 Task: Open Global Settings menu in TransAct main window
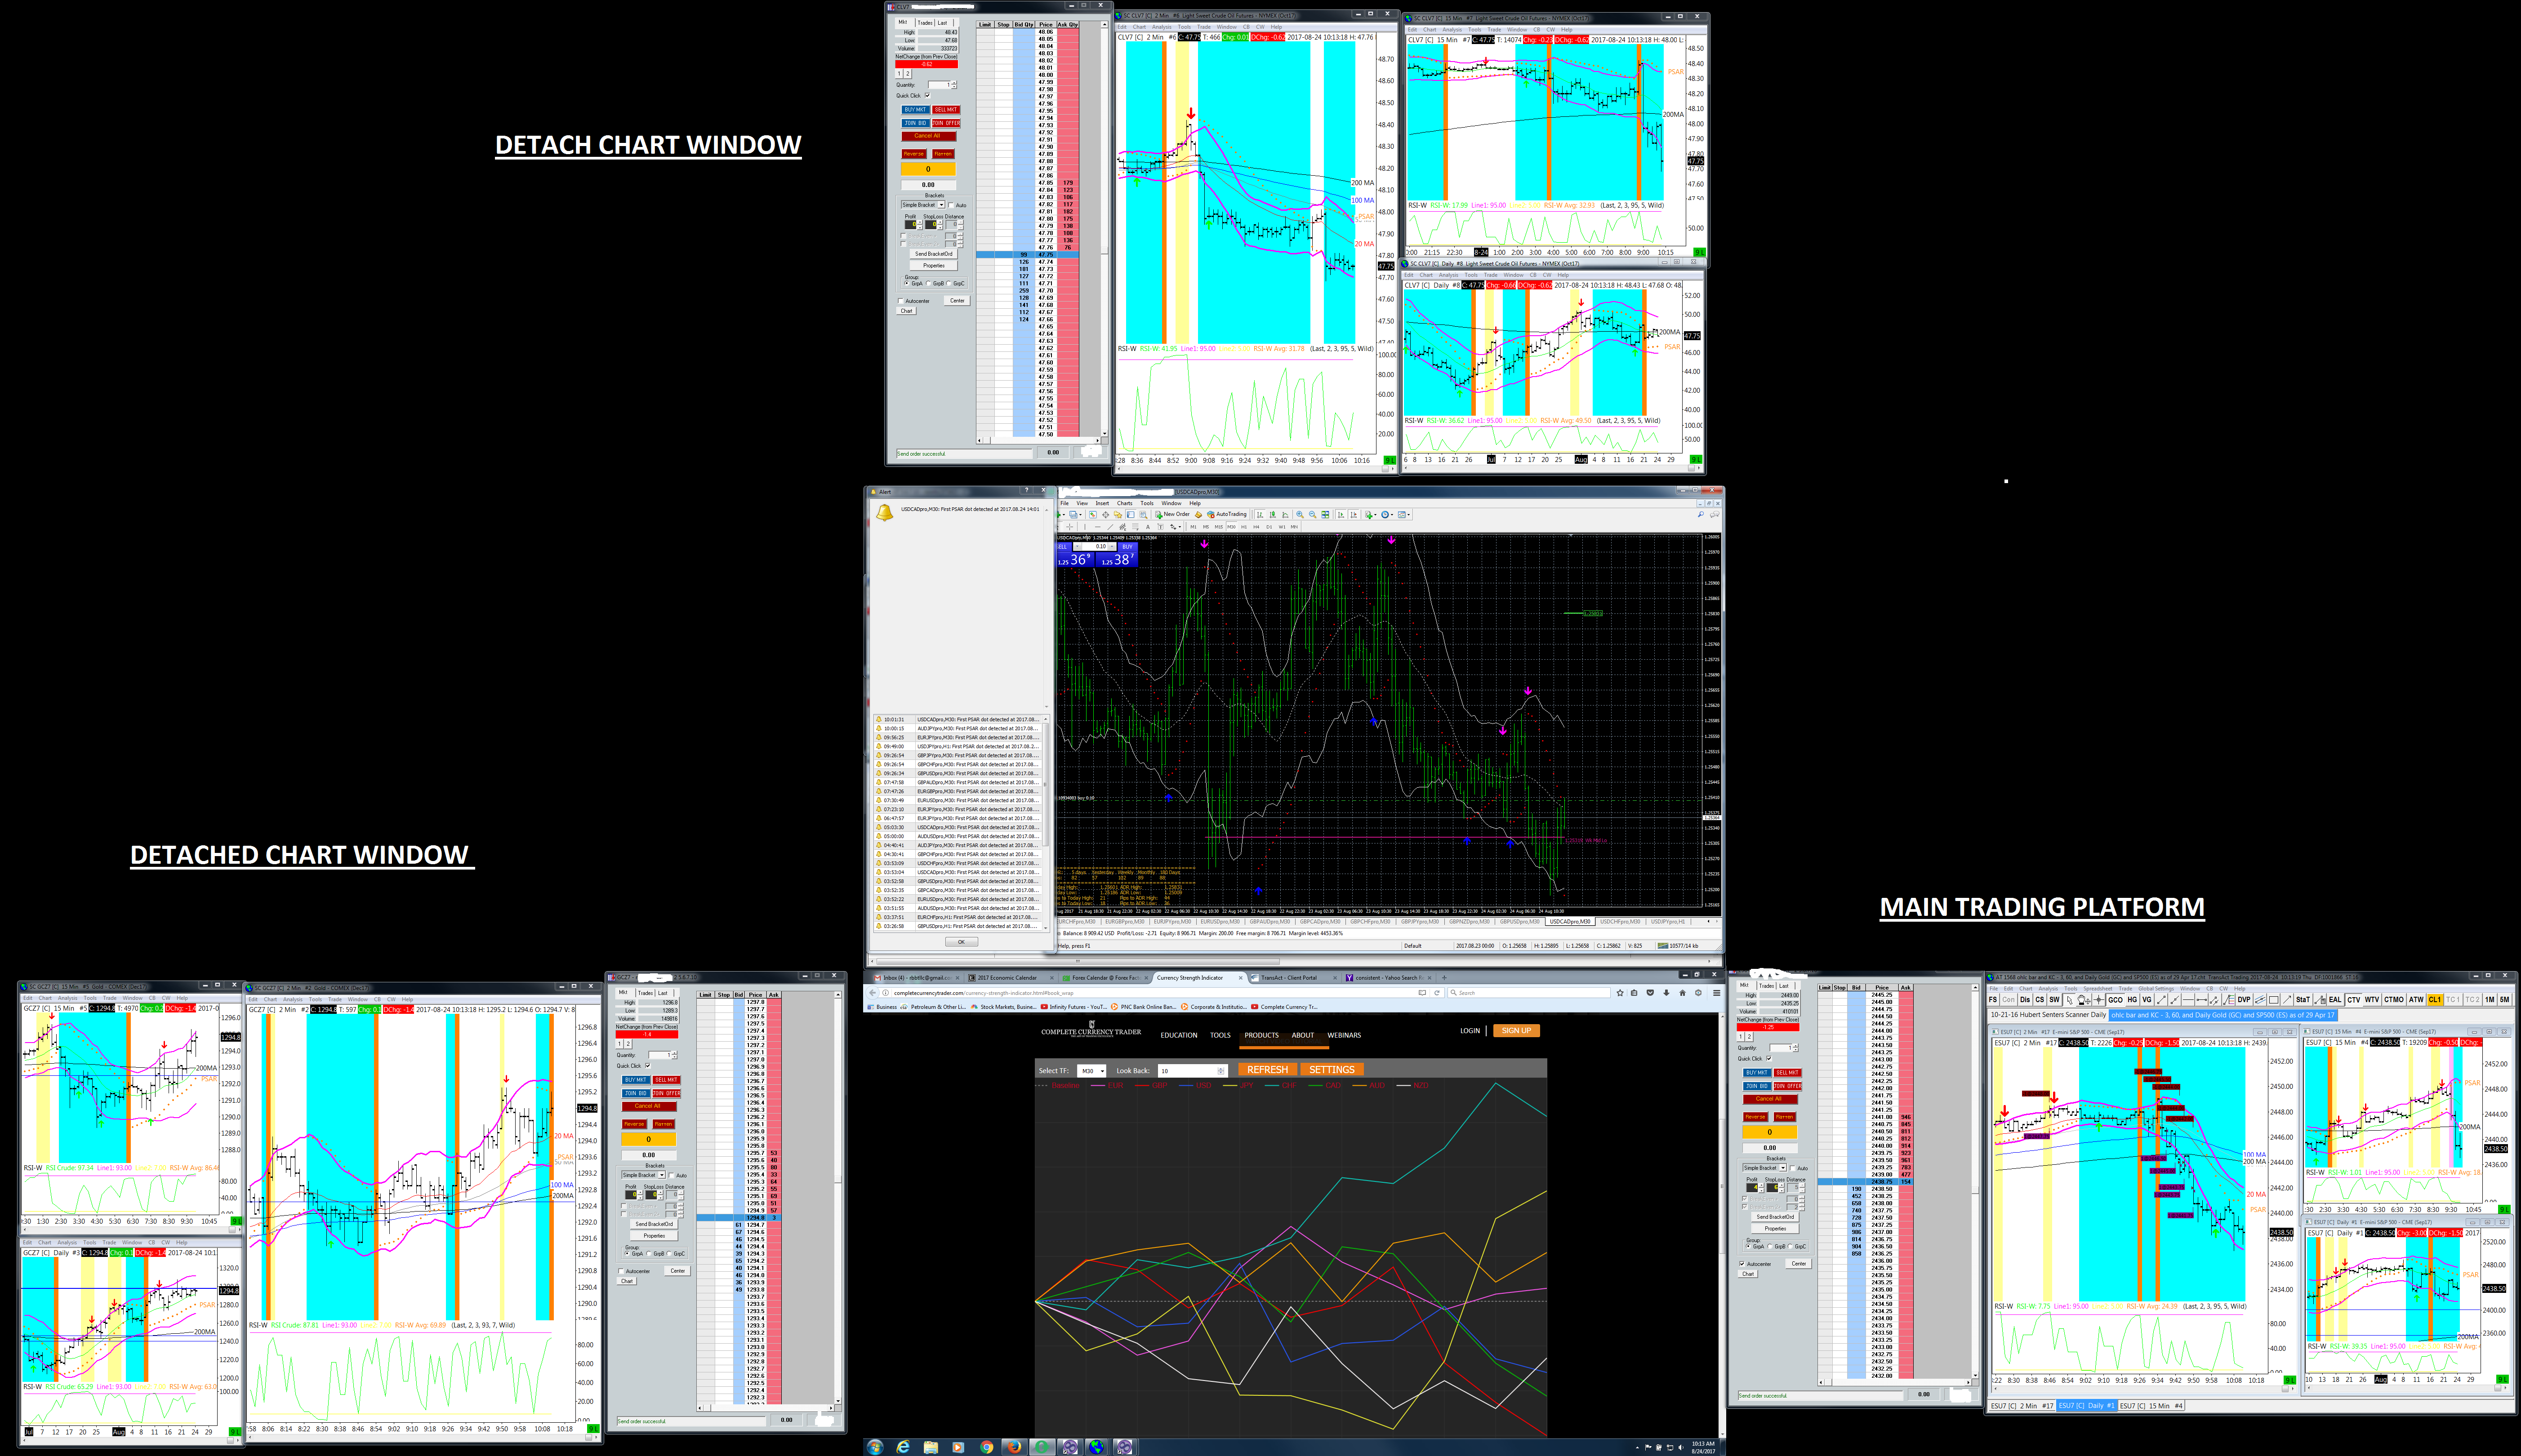coord(2156,988)
